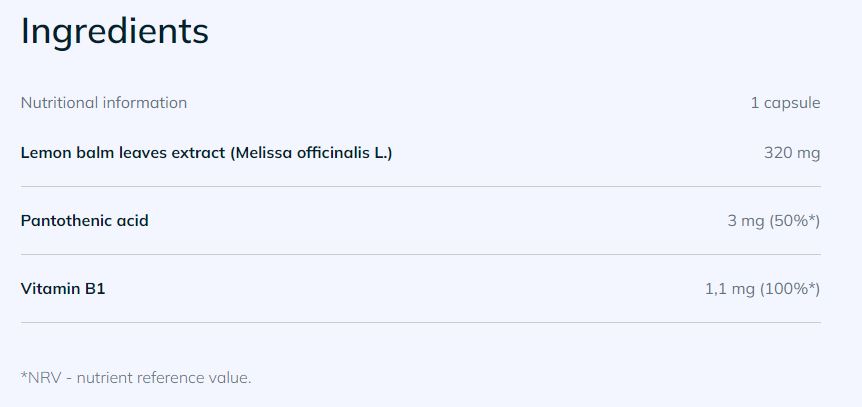
Task: Click the "Ingredients" heading
Action: point(114,32)
